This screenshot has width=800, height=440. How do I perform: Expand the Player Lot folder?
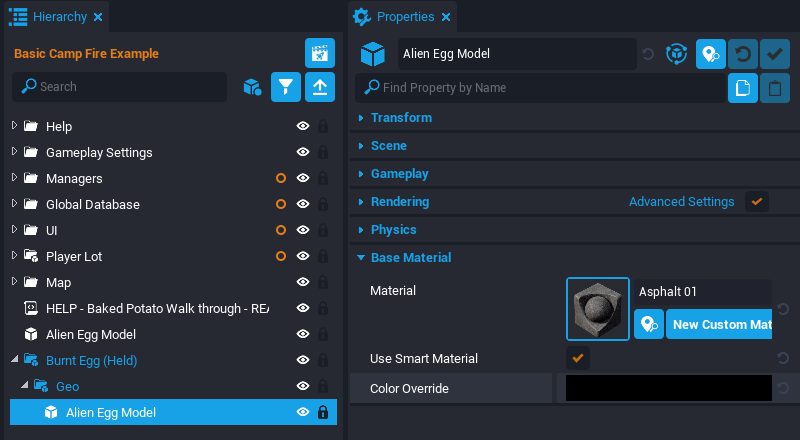pyautogui.click(x=14, y=256)
